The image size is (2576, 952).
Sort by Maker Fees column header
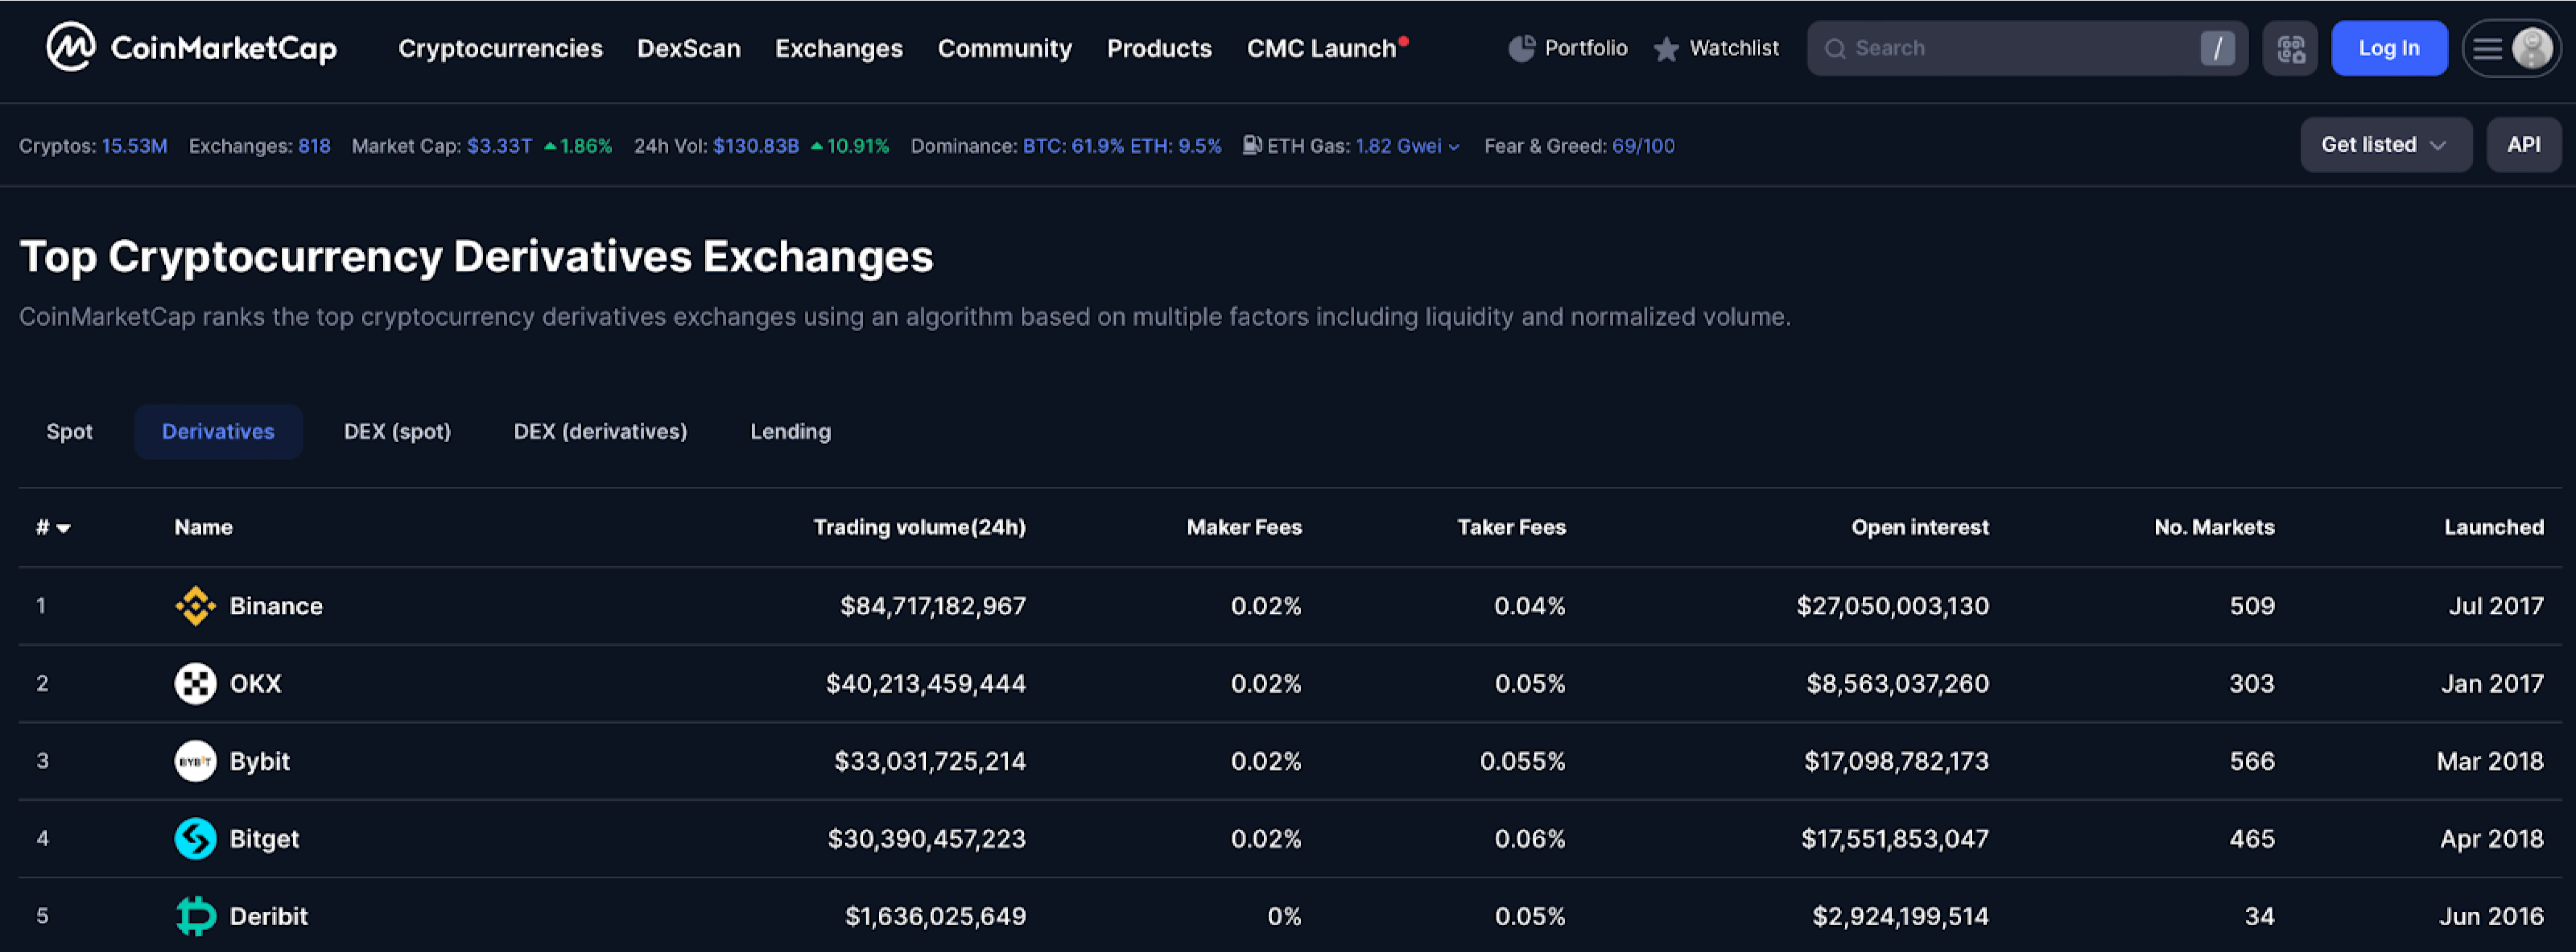(x=1244, y=527)
